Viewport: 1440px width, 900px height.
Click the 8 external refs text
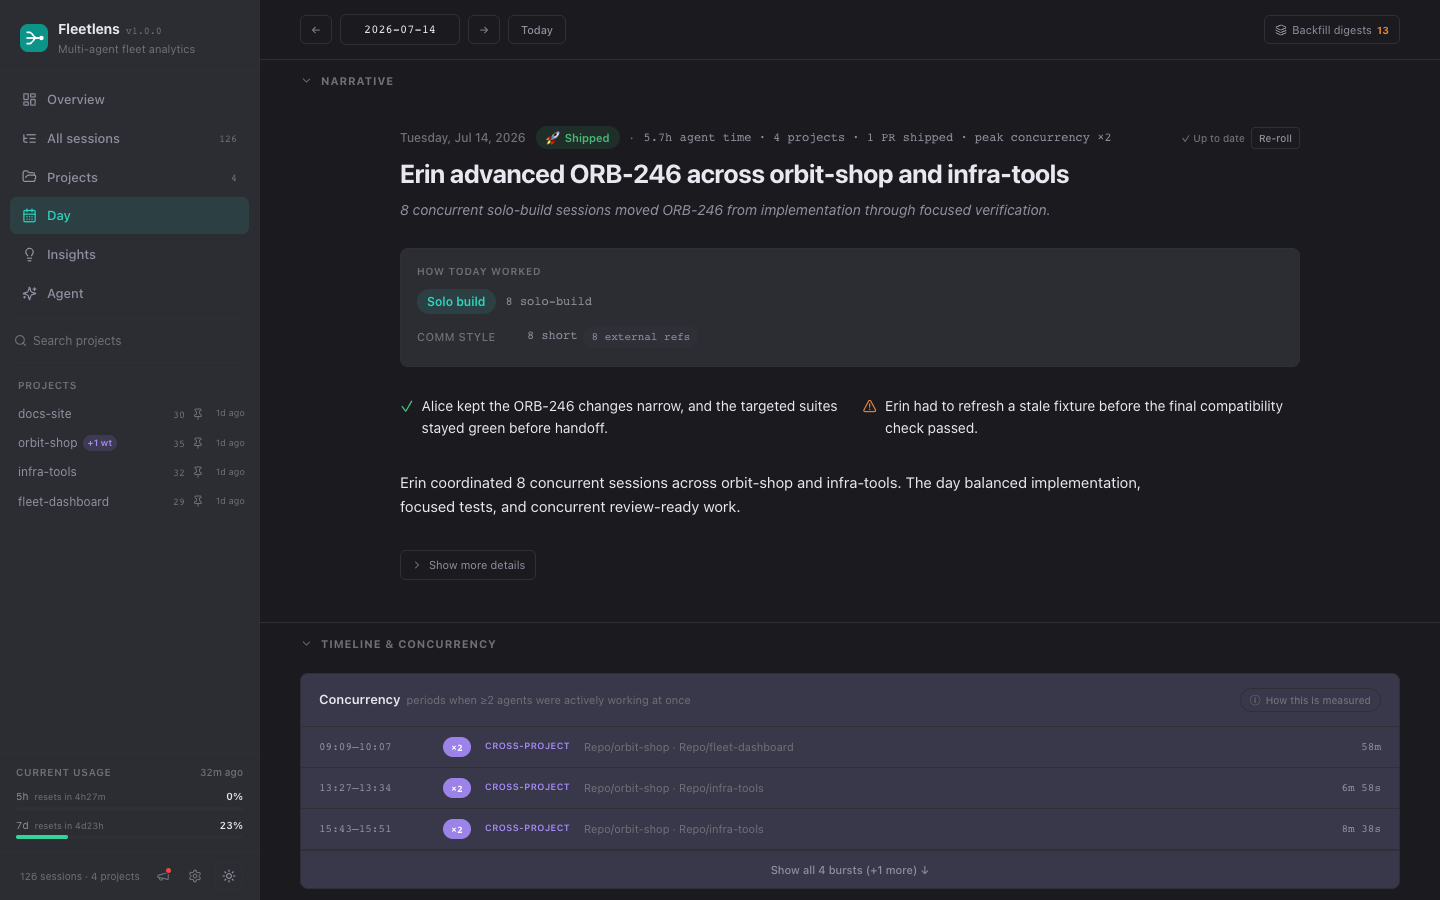[x=640, y=337]
